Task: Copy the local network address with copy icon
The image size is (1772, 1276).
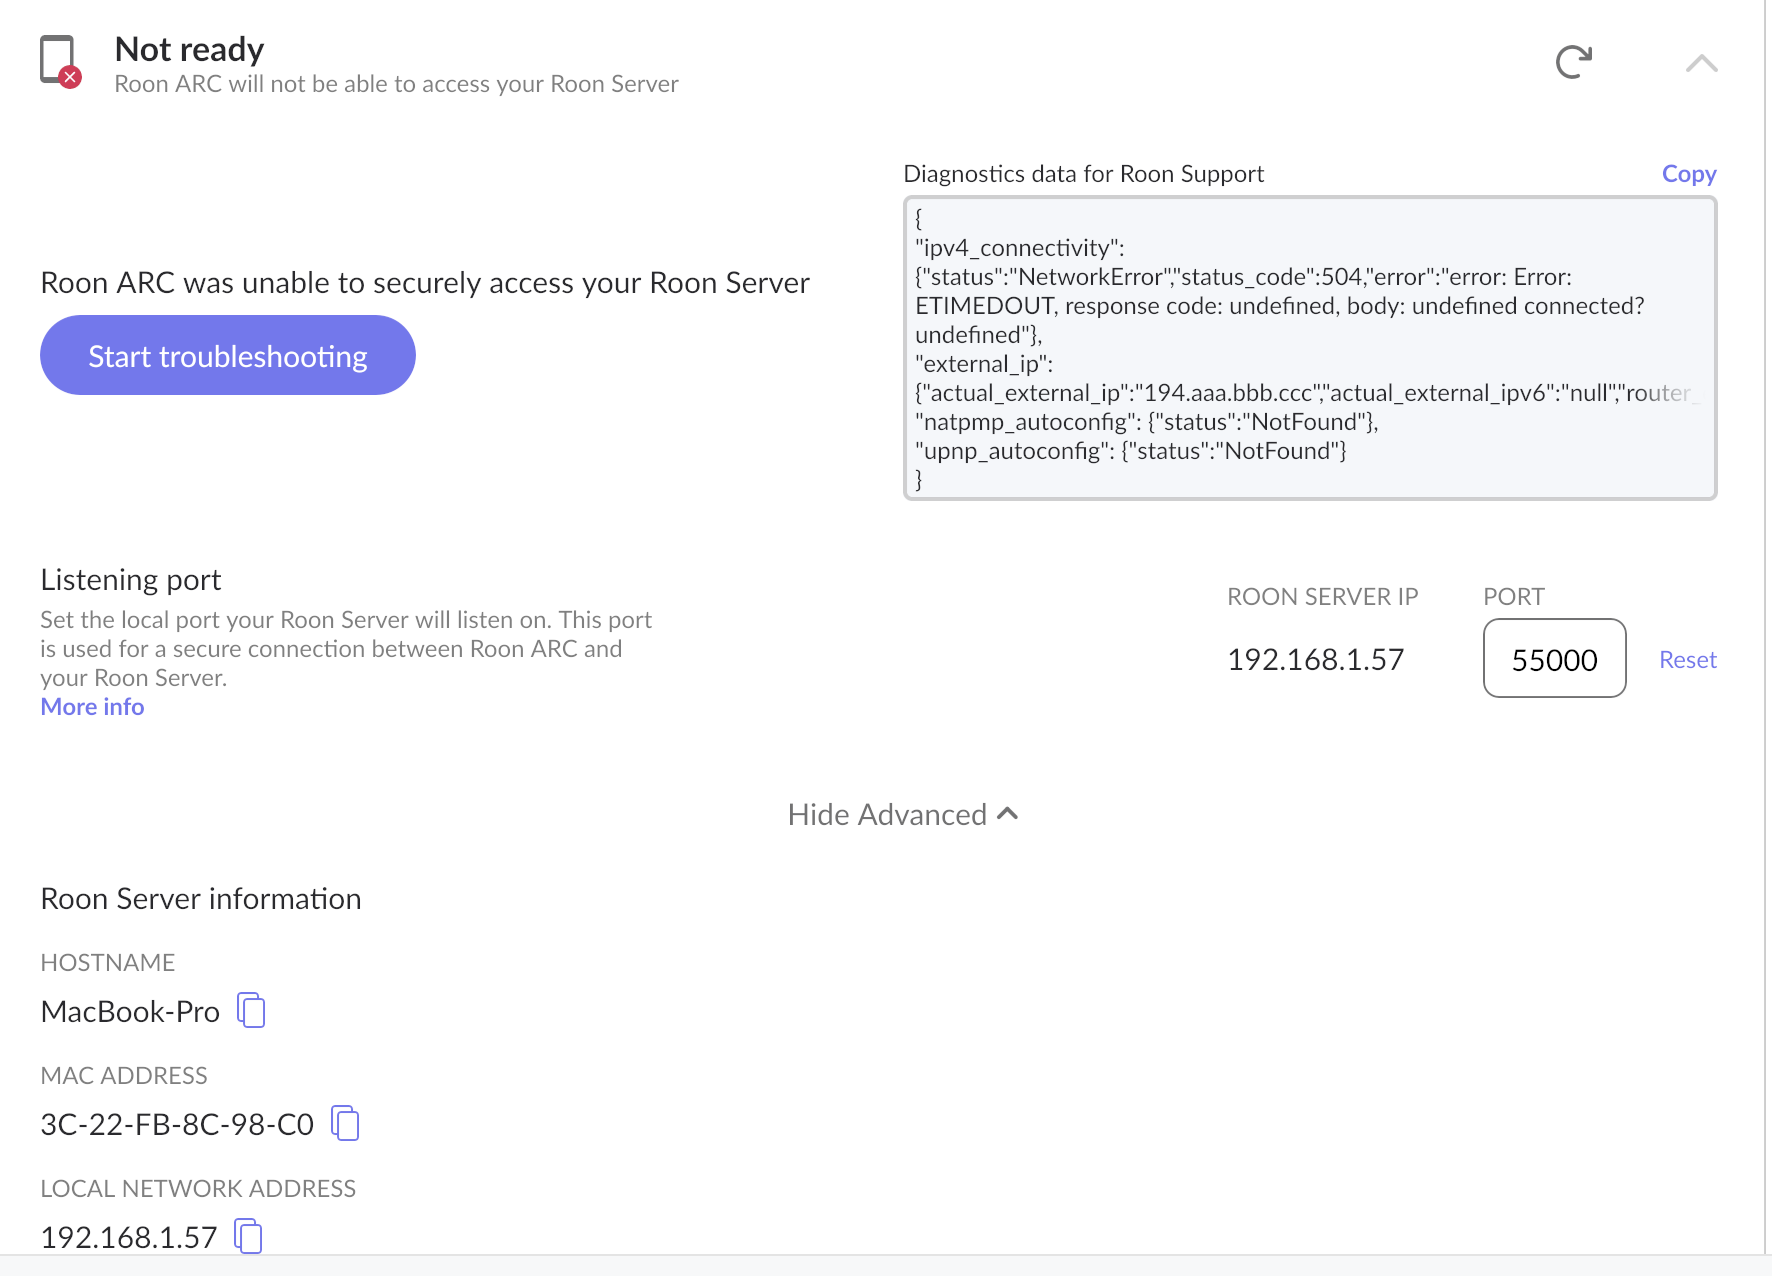Action: coord(248,1236)
